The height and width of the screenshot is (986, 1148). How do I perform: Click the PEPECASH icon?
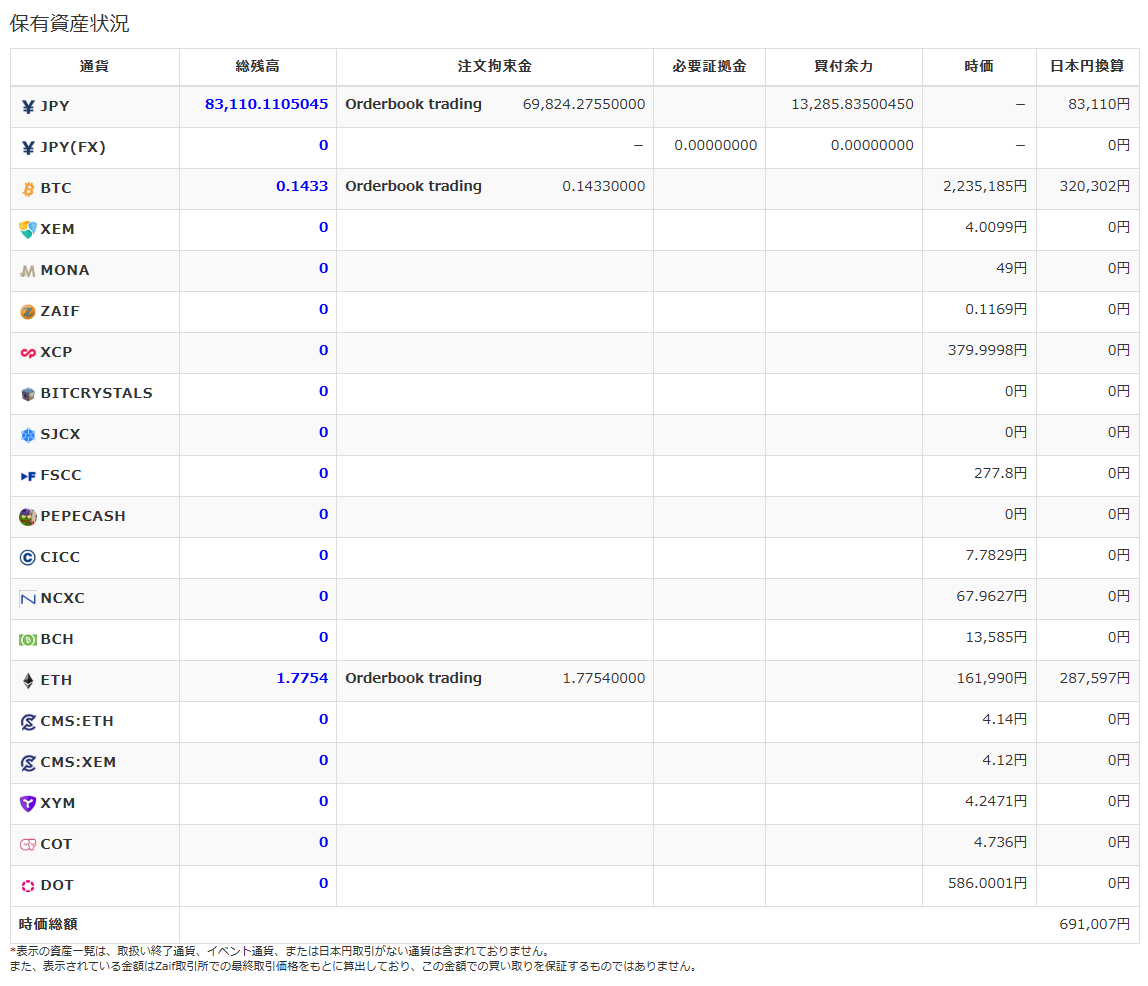pos(28,517)
